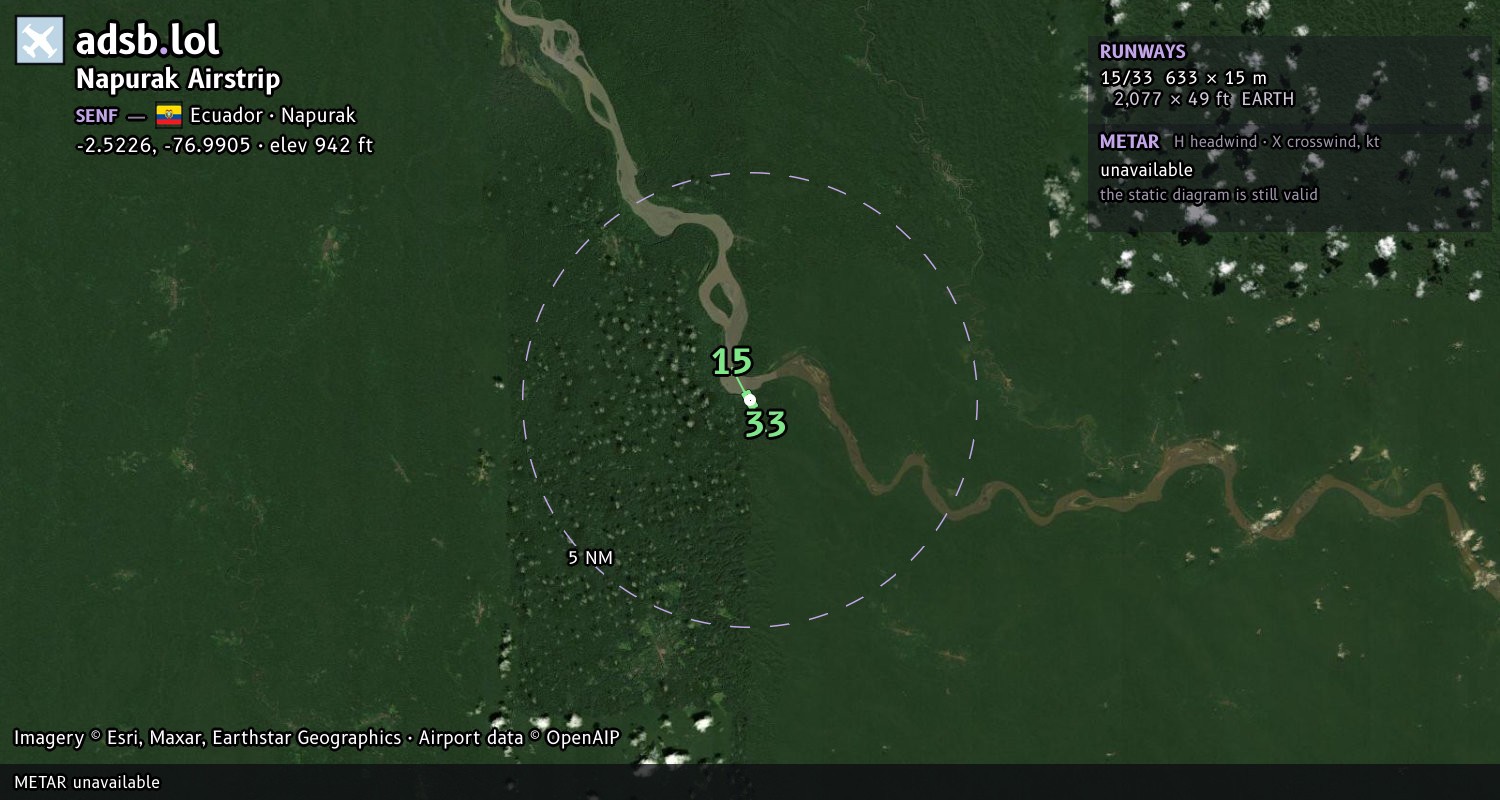
Task: Click "the static diagram is still valid" note
Action: coord(1209,195)
